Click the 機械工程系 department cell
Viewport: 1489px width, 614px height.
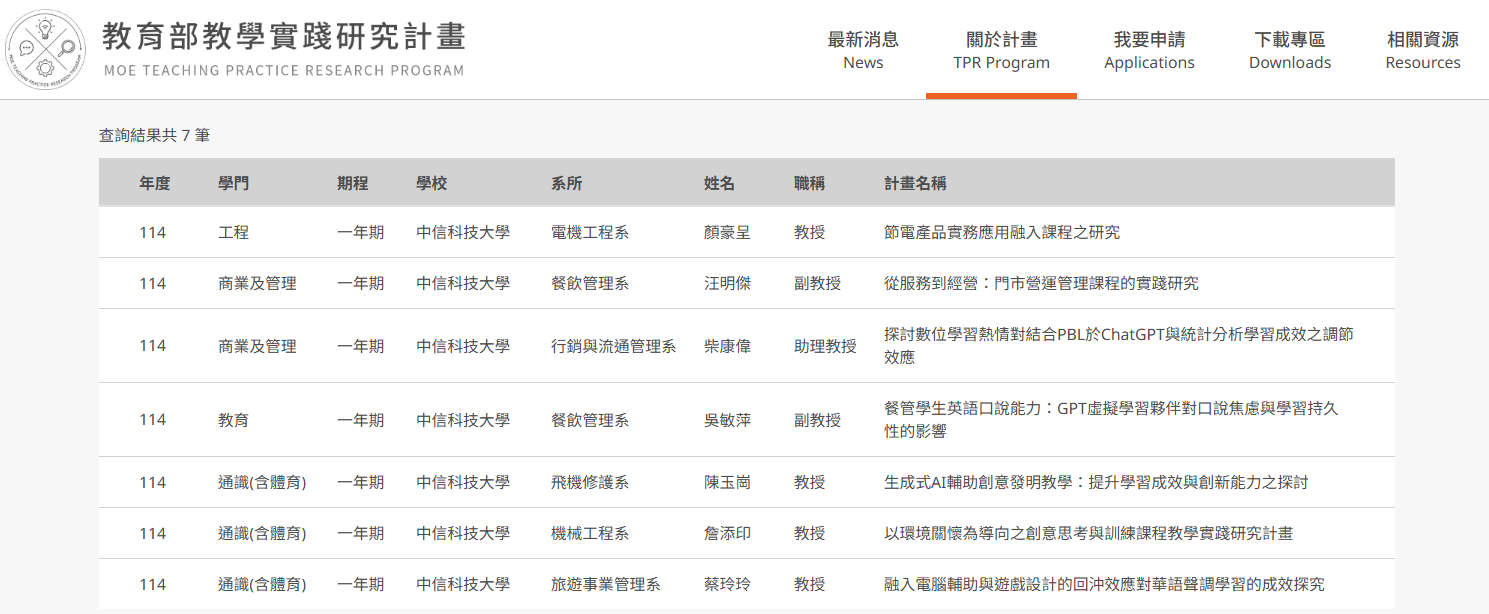pos(590,533)
